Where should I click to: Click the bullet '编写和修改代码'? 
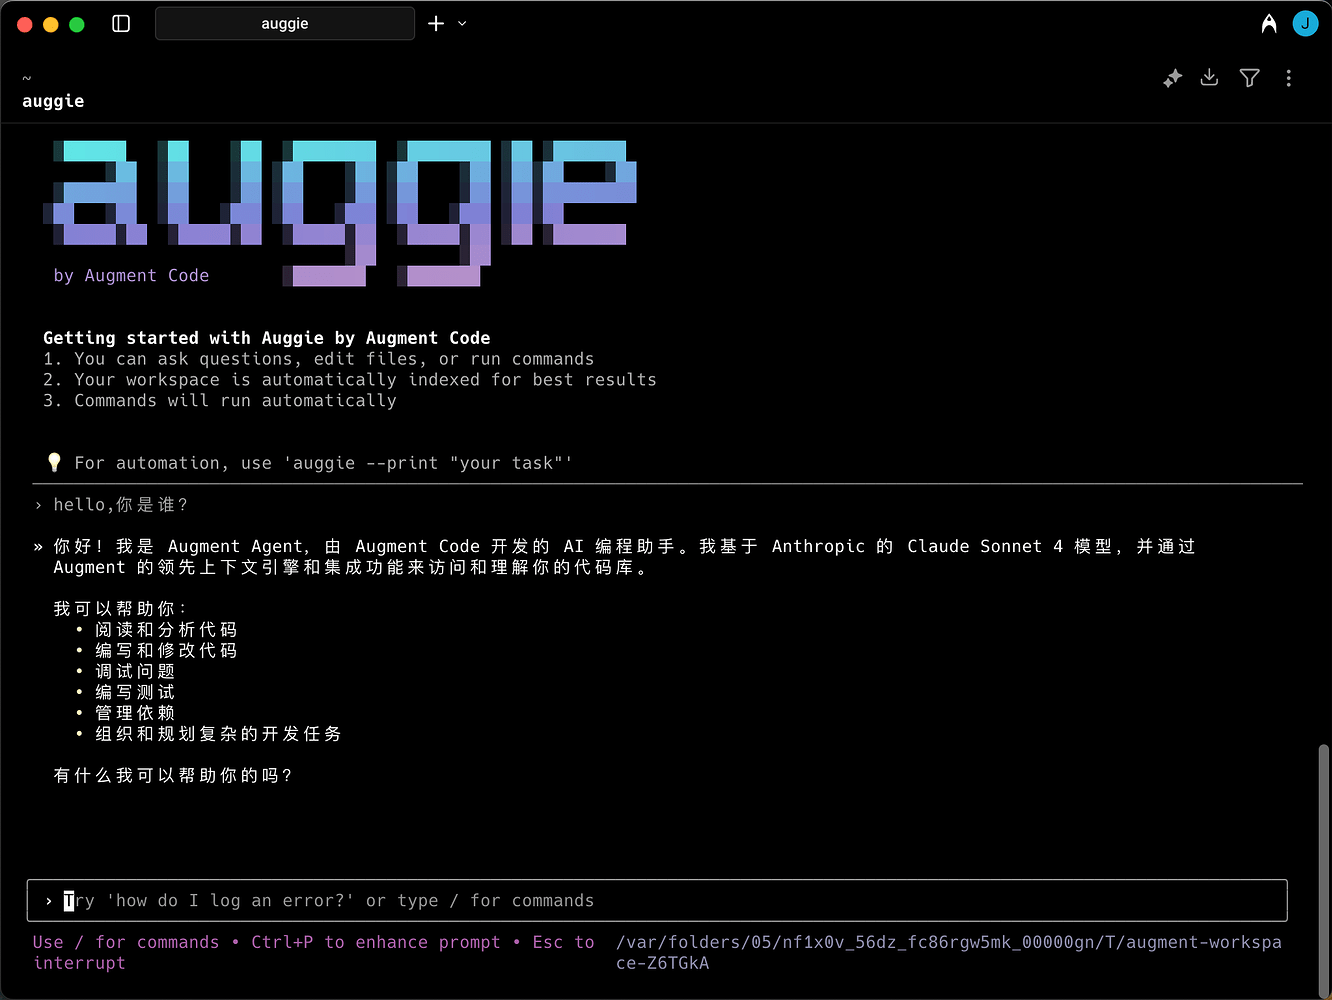[x=166, y=650]
